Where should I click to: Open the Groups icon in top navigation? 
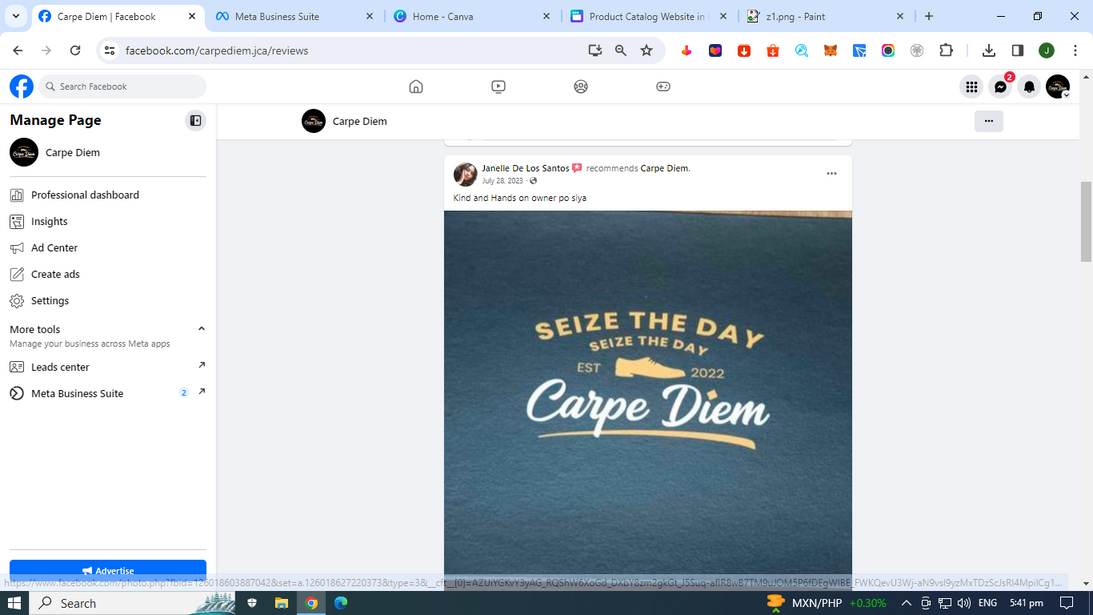coord(581,86)
